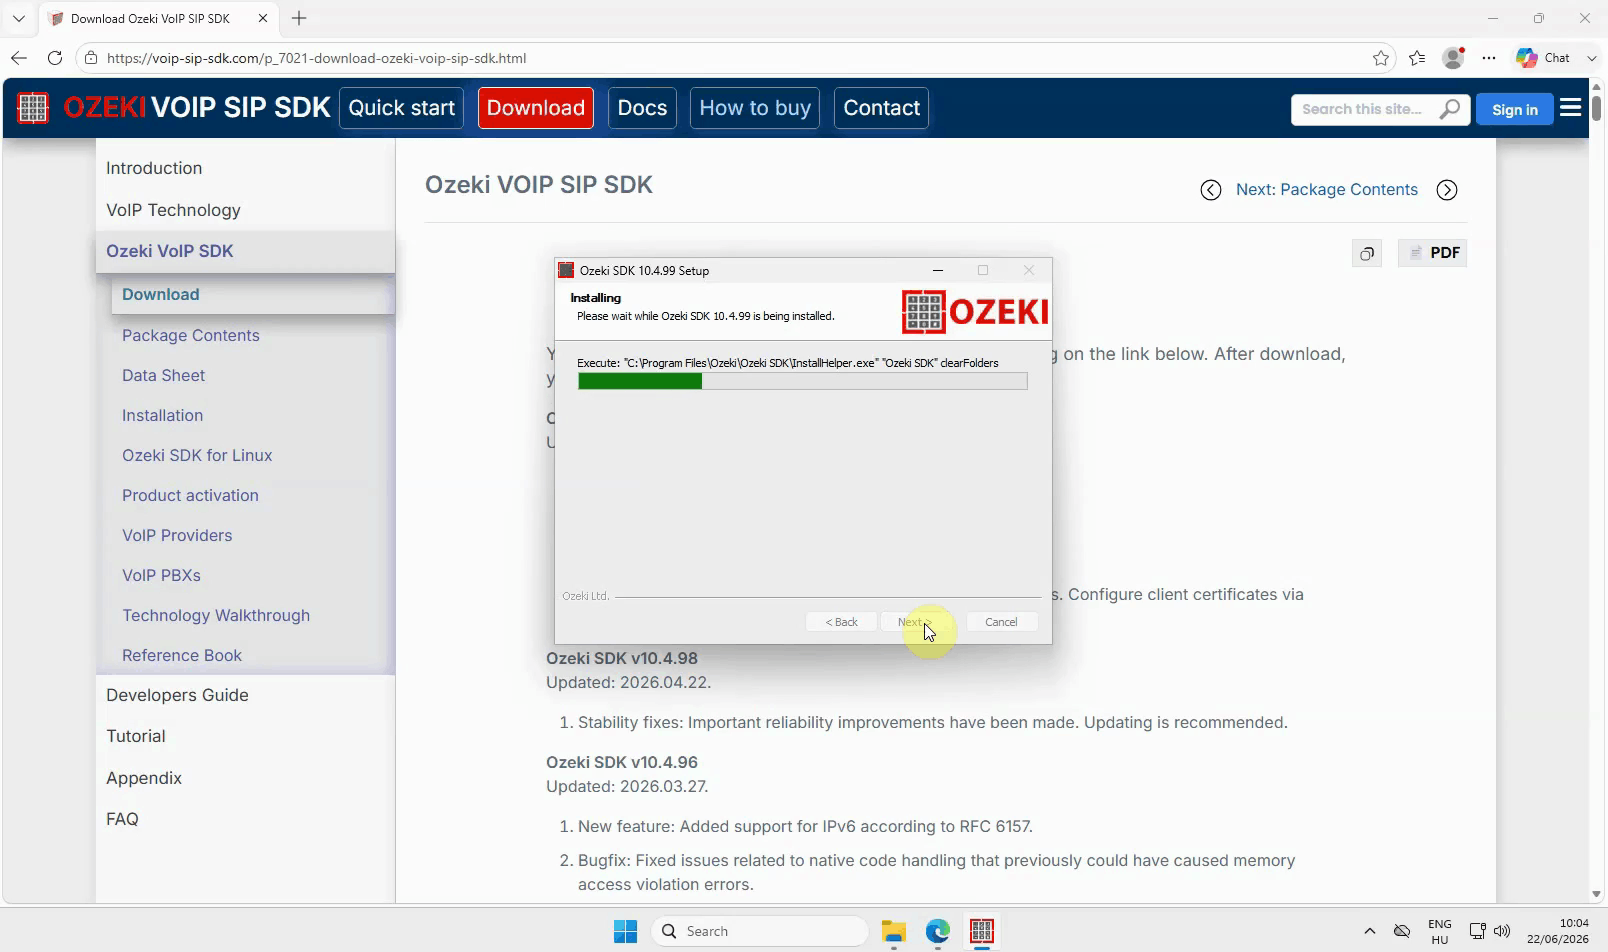
Task: Open the tab list dropdown arrow
Action: [x=18, y=18]
